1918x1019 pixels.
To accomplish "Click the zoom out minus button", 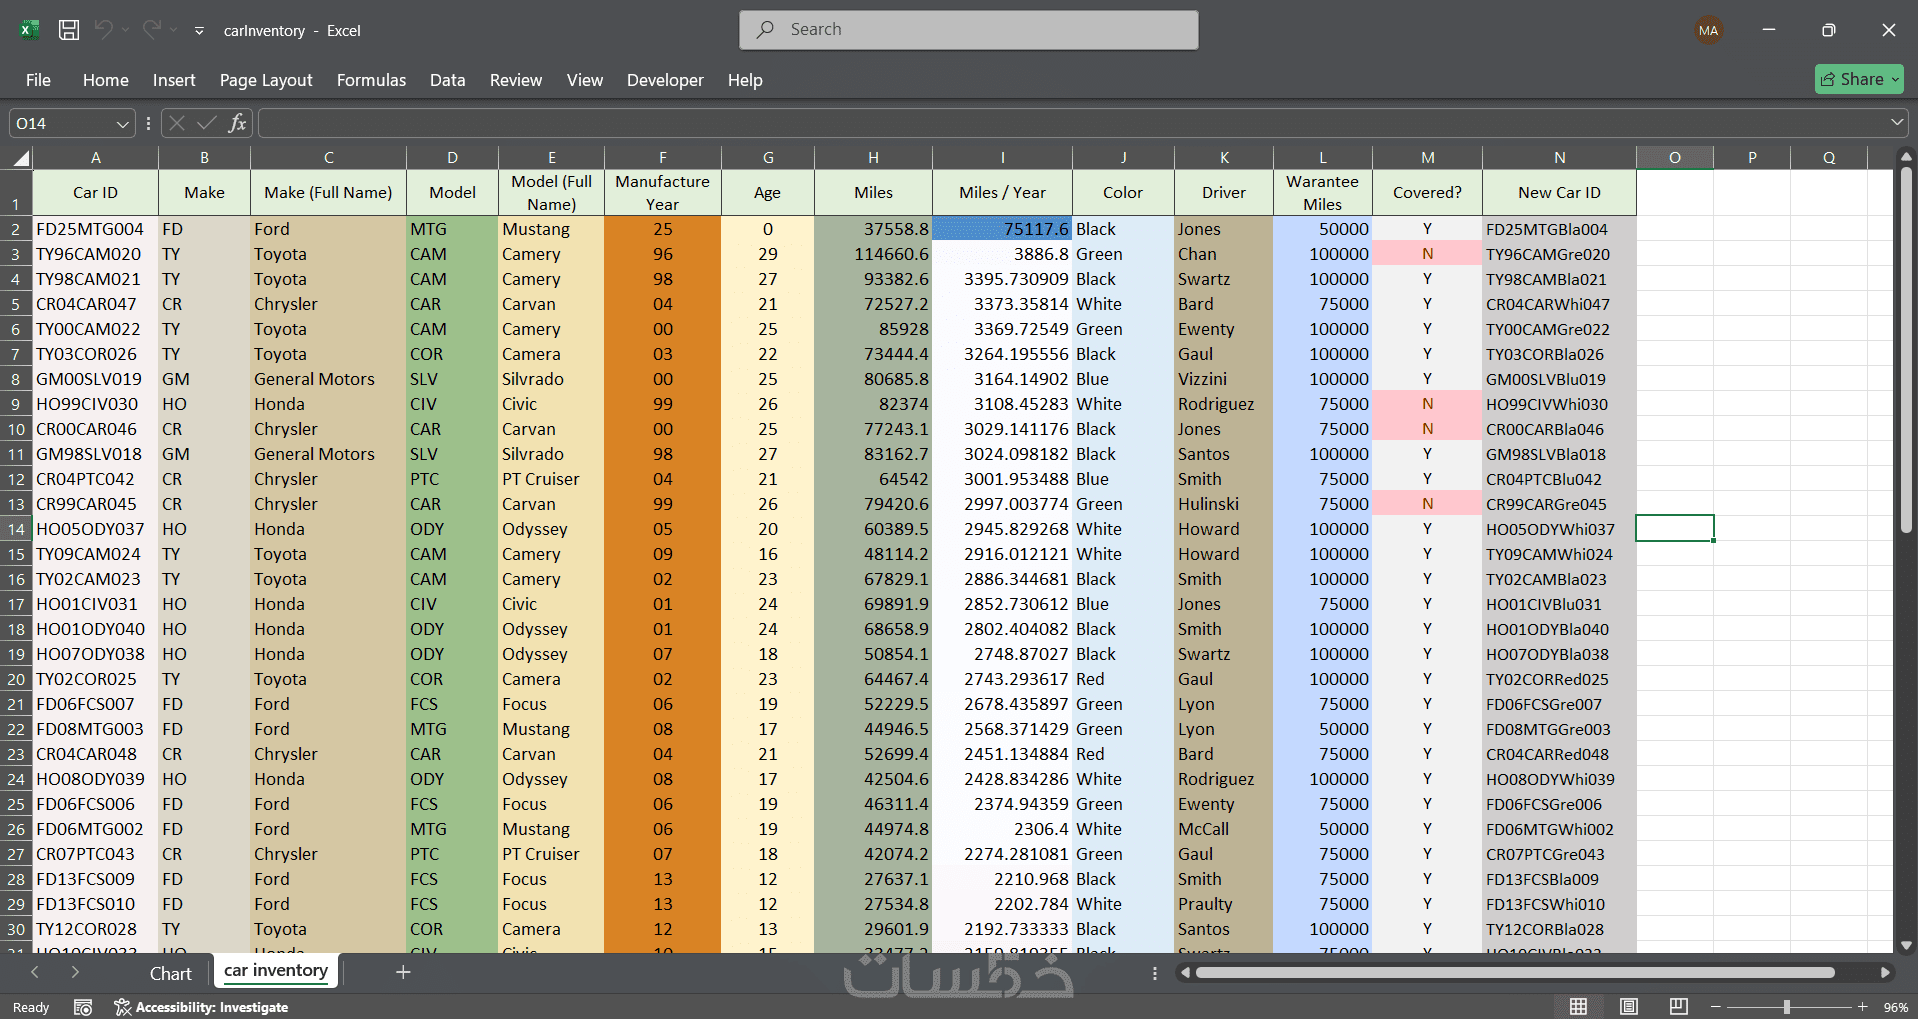I will pyautogui.click(x=1716, y=1007).
